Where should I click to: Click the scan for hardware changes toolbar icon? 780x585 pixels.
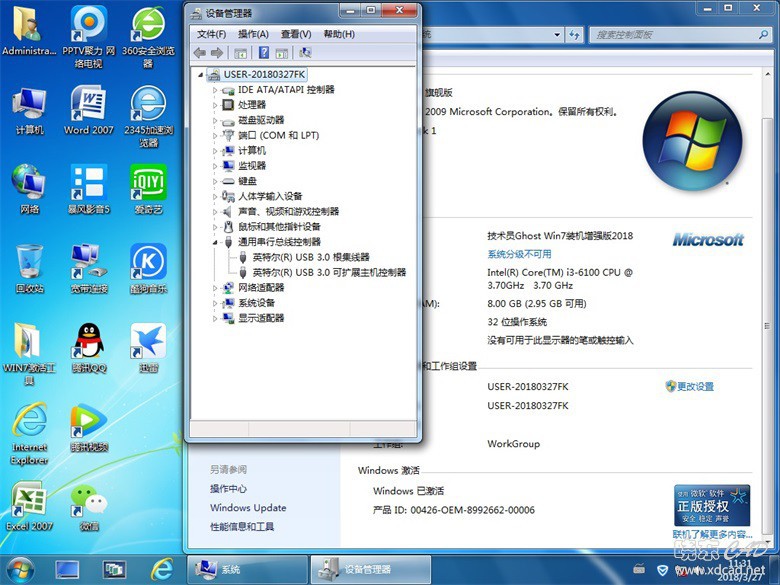coord(305,53)
